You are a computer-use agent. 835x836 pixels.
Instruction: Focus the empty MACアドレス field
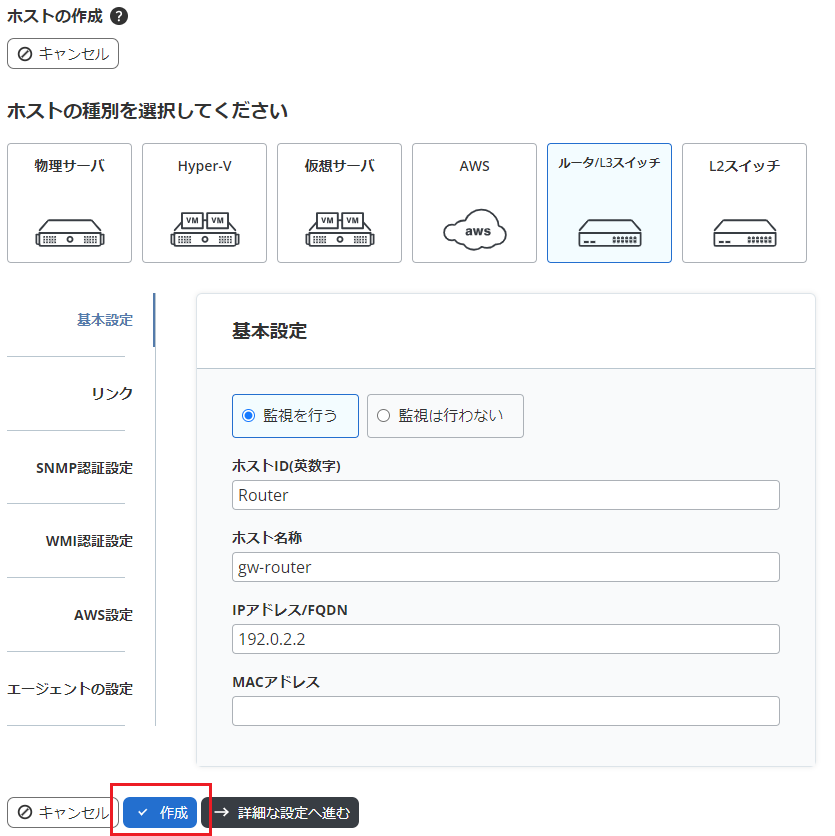click(505, 711)
